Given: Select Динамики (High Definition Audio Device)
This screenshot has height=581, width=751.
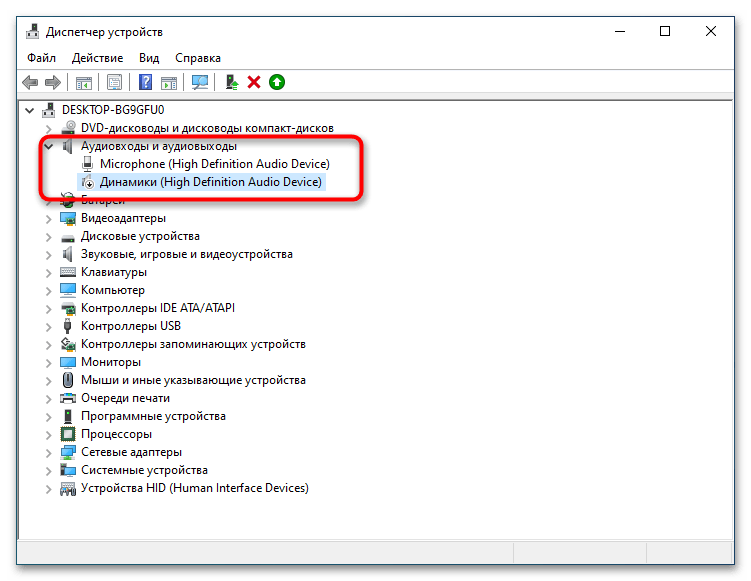Looking at the screenshot, I should click(211, 182).
